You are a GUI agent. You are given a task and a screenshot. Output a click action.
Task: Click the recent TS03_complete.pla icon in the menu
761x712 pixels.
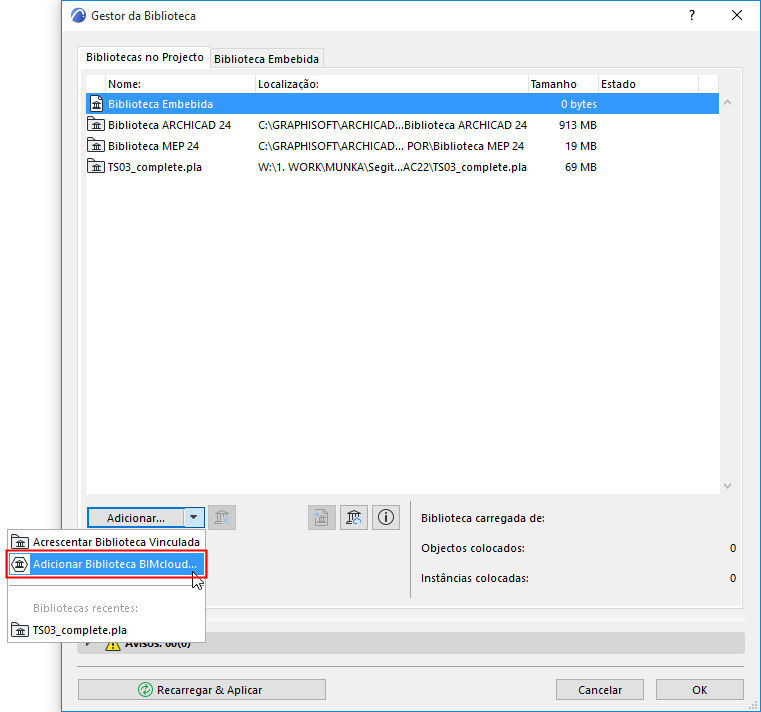click(x=20, y=630)
